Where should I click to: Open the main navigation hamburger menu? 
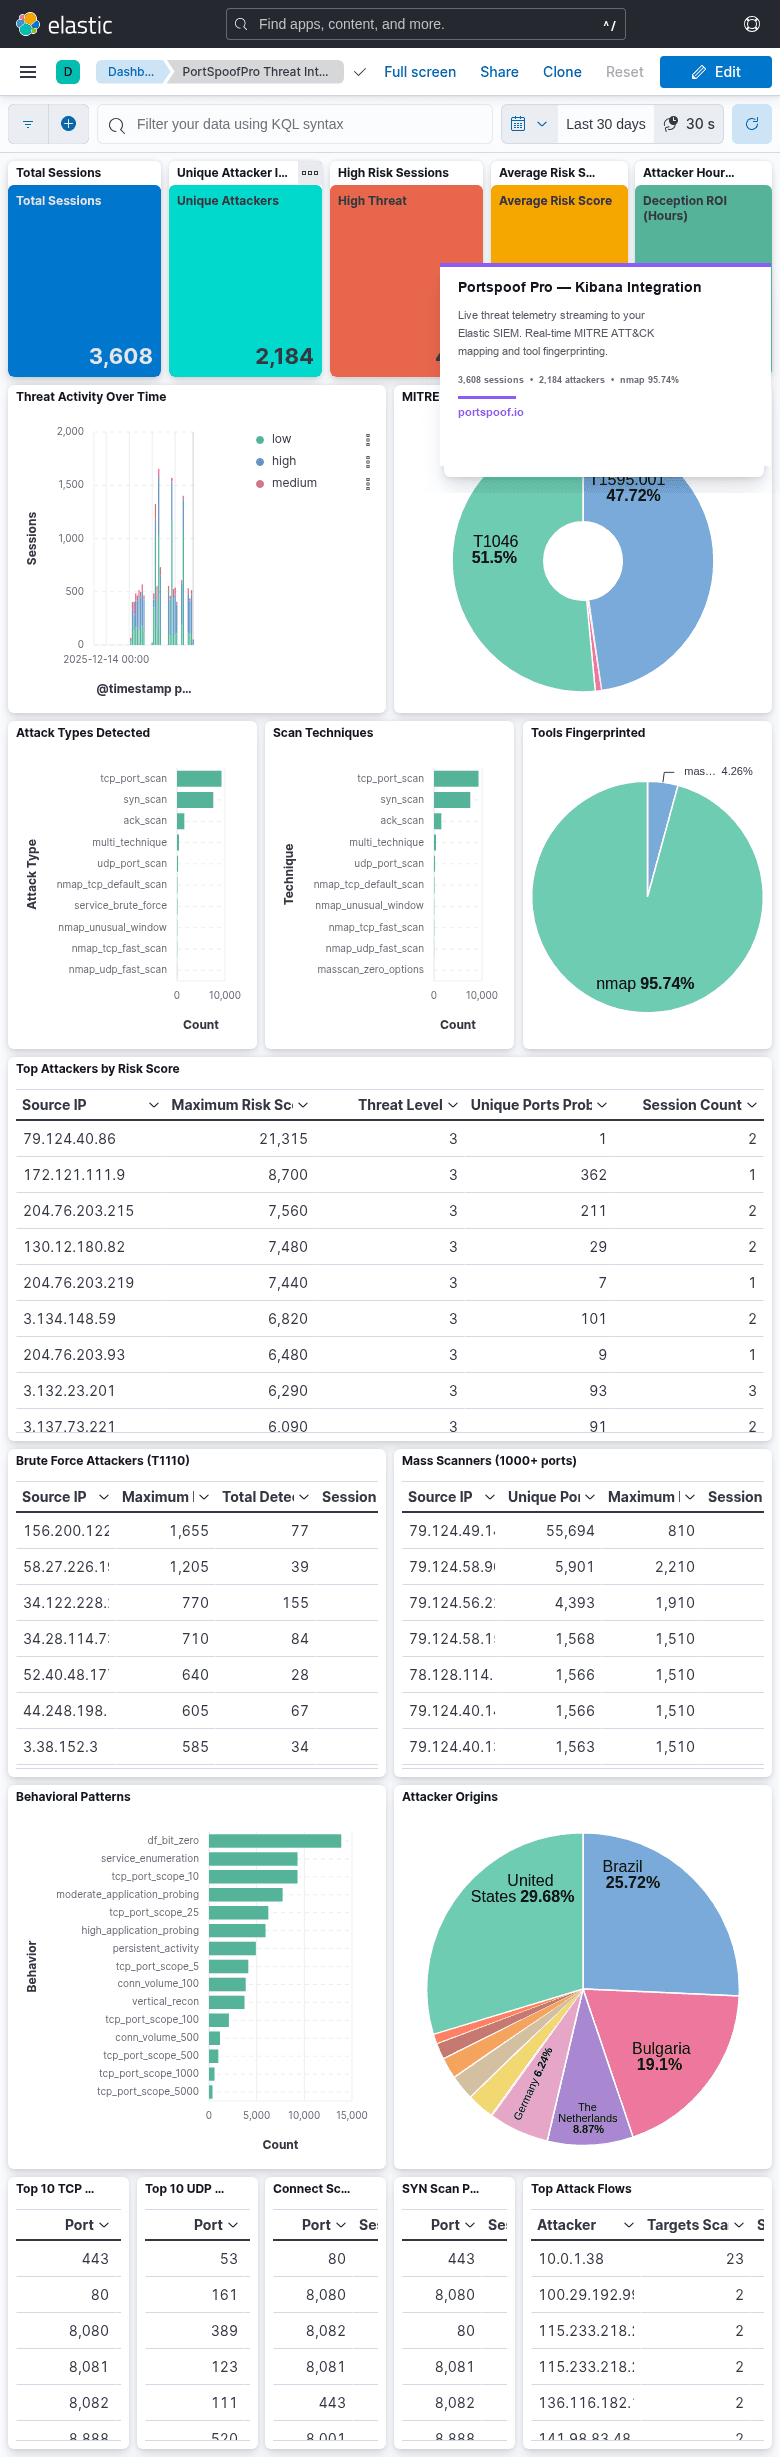click(x=27, y=71)
